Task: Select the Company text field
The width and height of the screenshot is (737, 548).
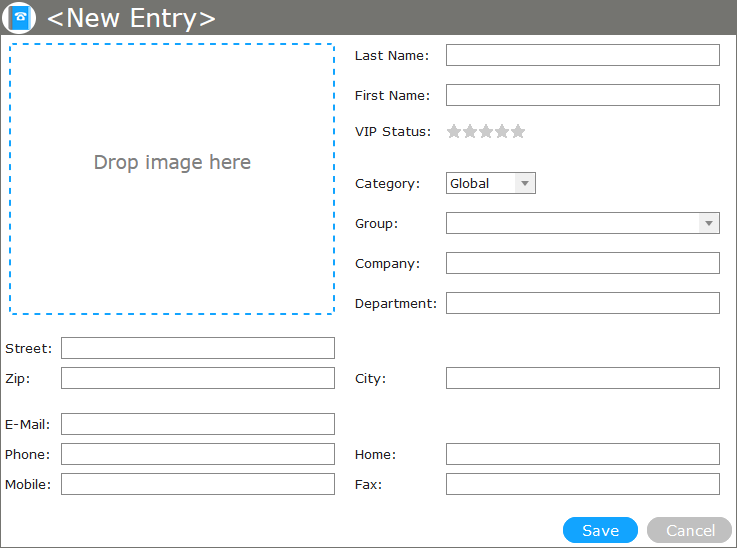Action: click(x=583, y=263)
